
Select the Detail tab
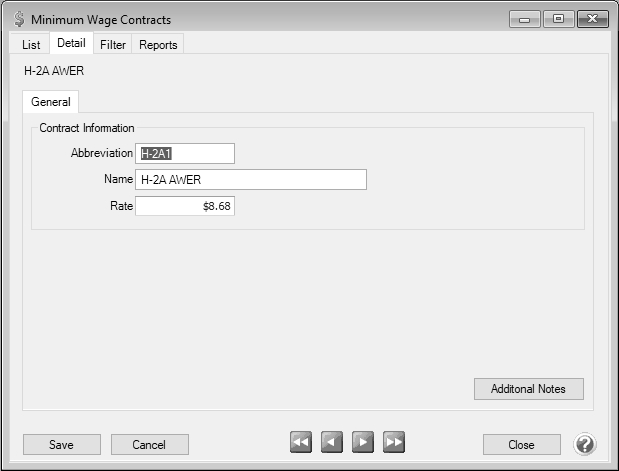(x=71, y=44)
